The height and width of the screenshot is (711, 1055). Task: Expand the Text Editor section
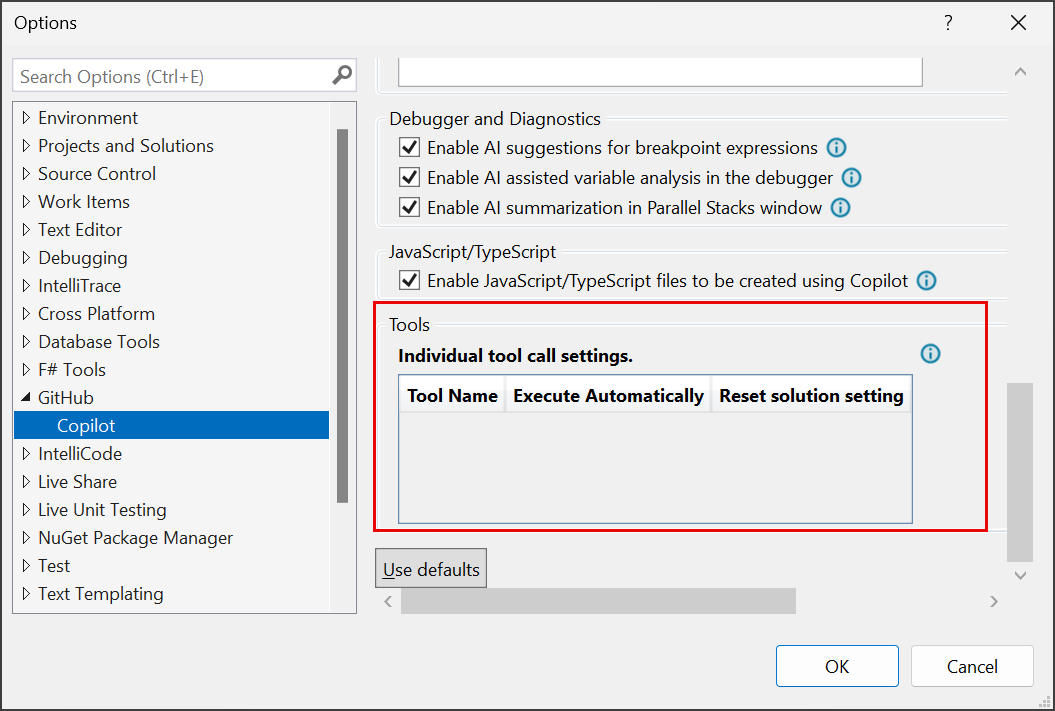point(26,229)
